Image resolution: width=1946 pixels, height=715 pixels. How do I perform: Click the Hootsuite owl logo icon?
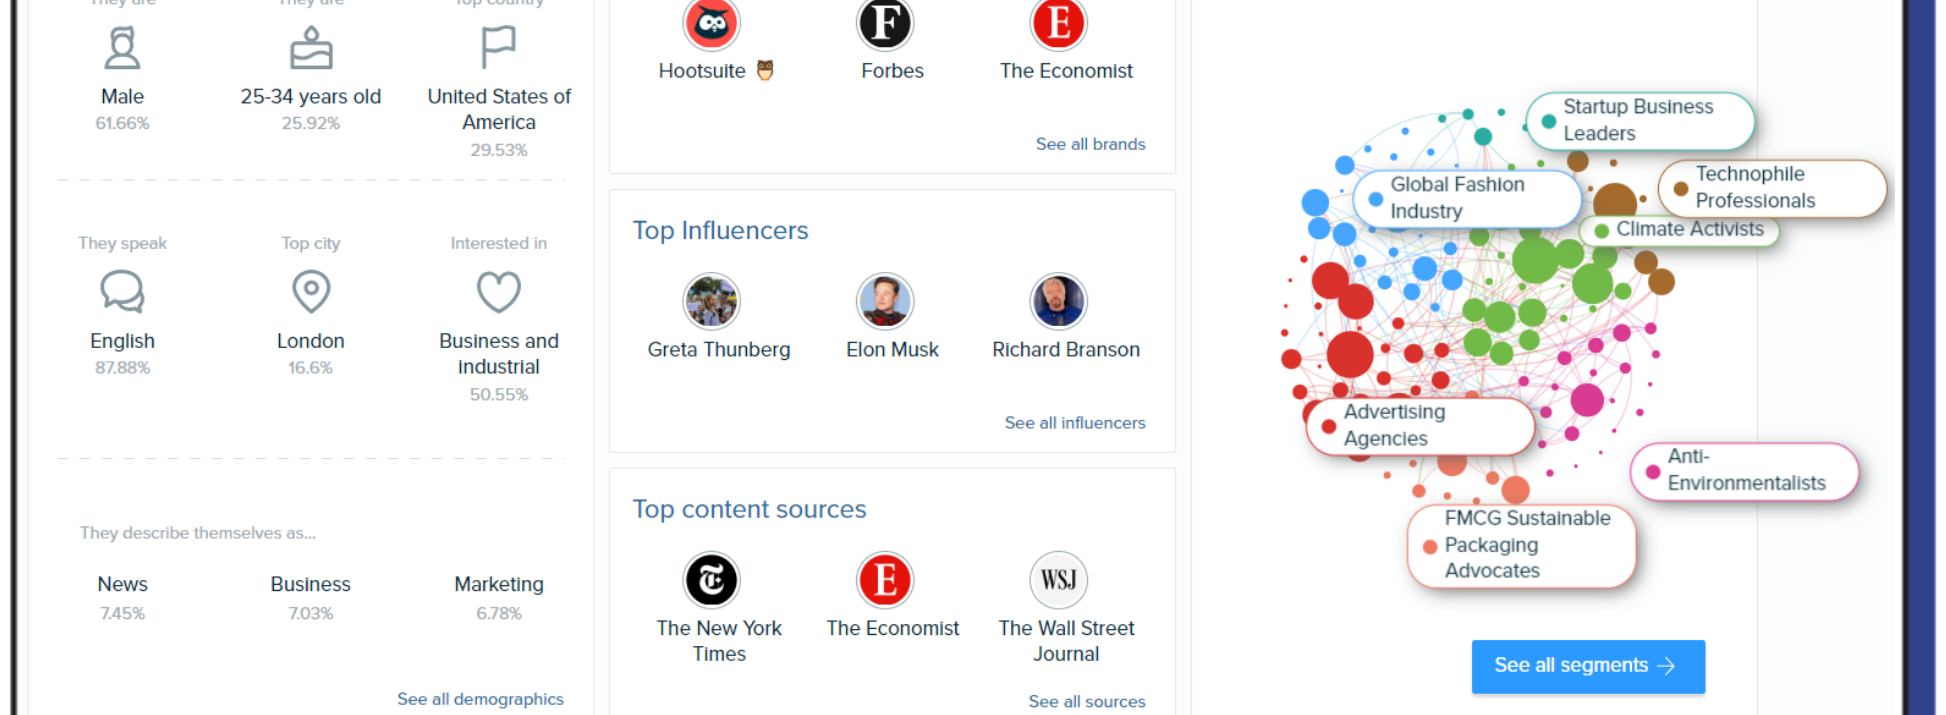pos(711,24)
